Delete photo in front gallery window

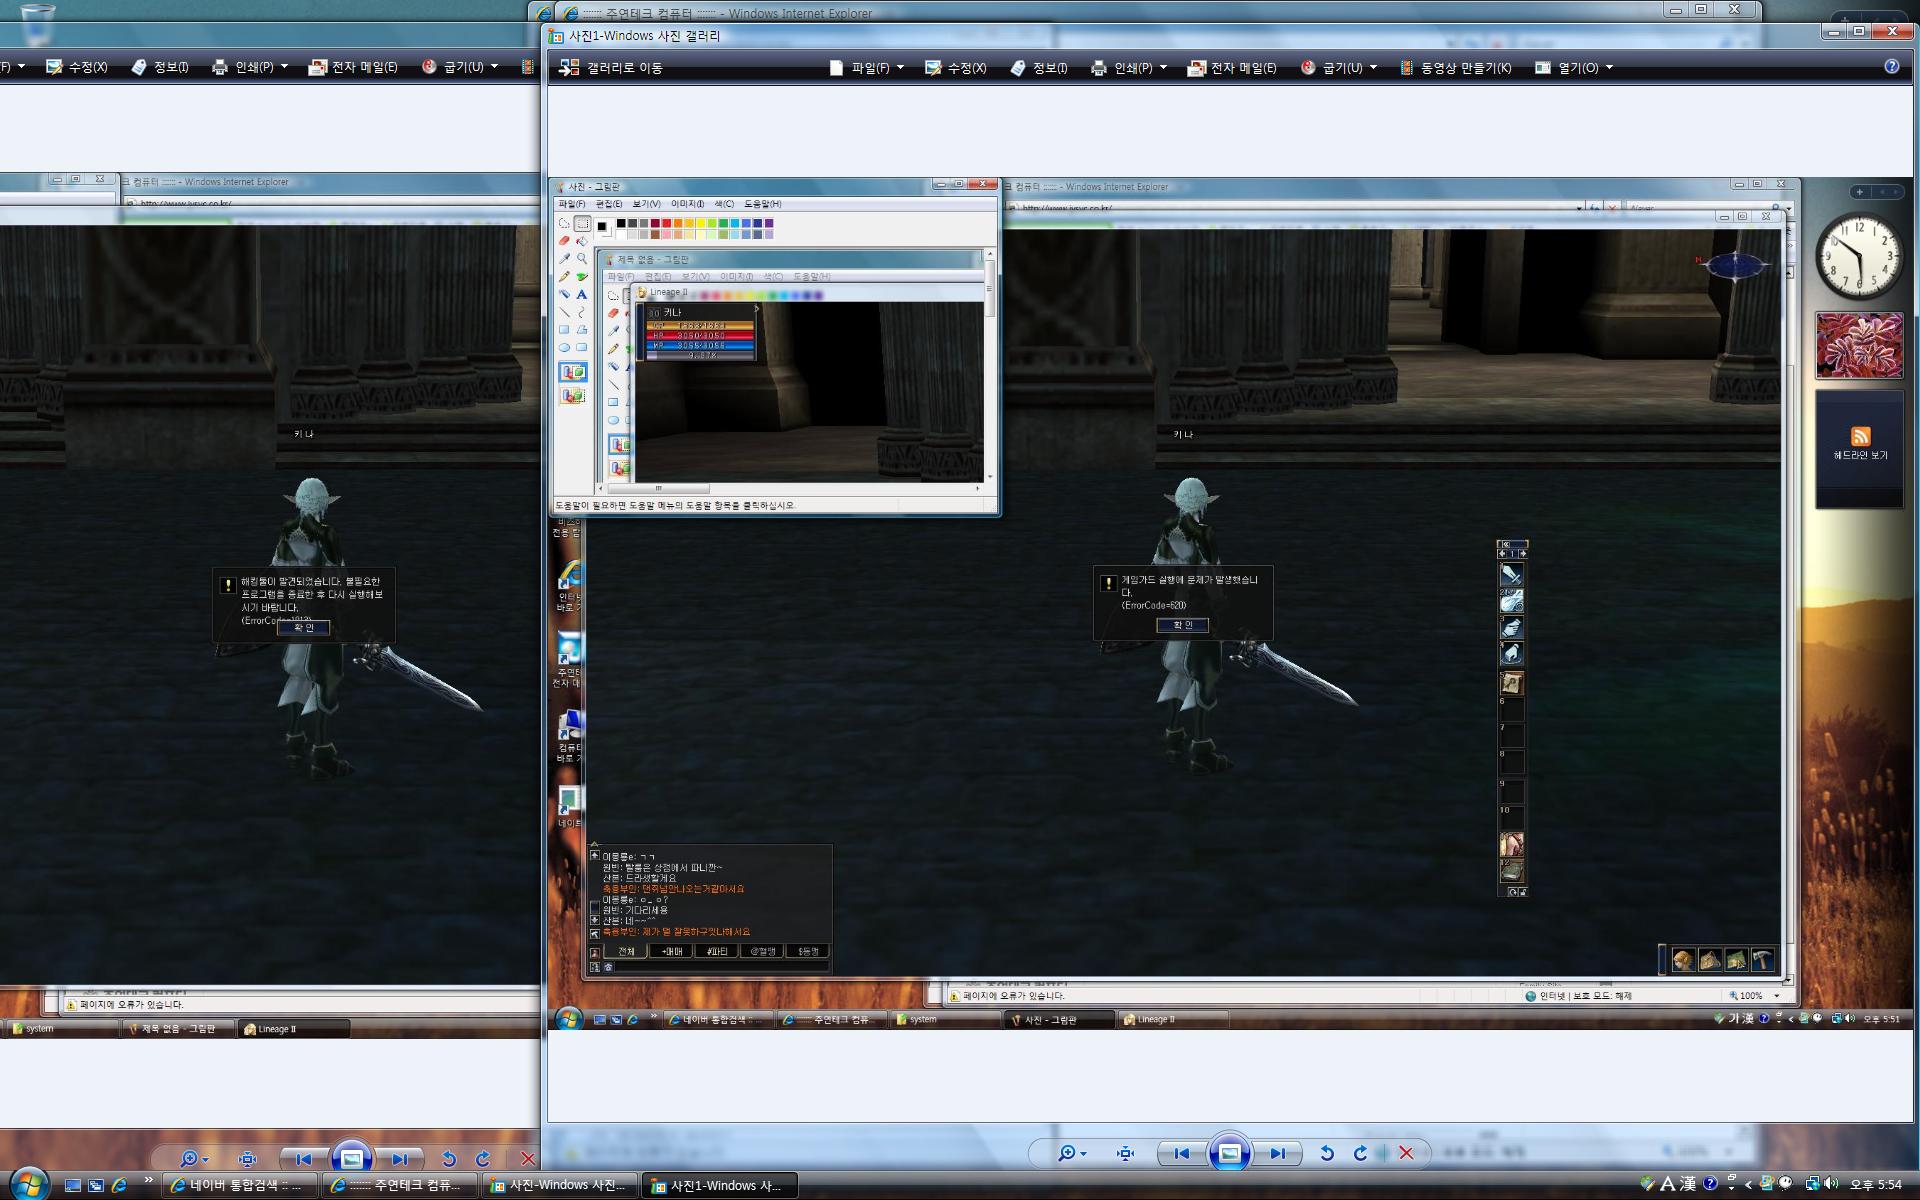tap(1406, 1153)
